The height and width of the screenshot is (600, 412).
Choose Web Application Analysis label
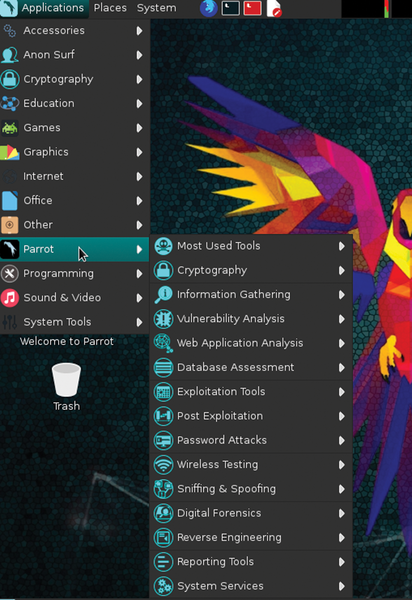[240, 343]
